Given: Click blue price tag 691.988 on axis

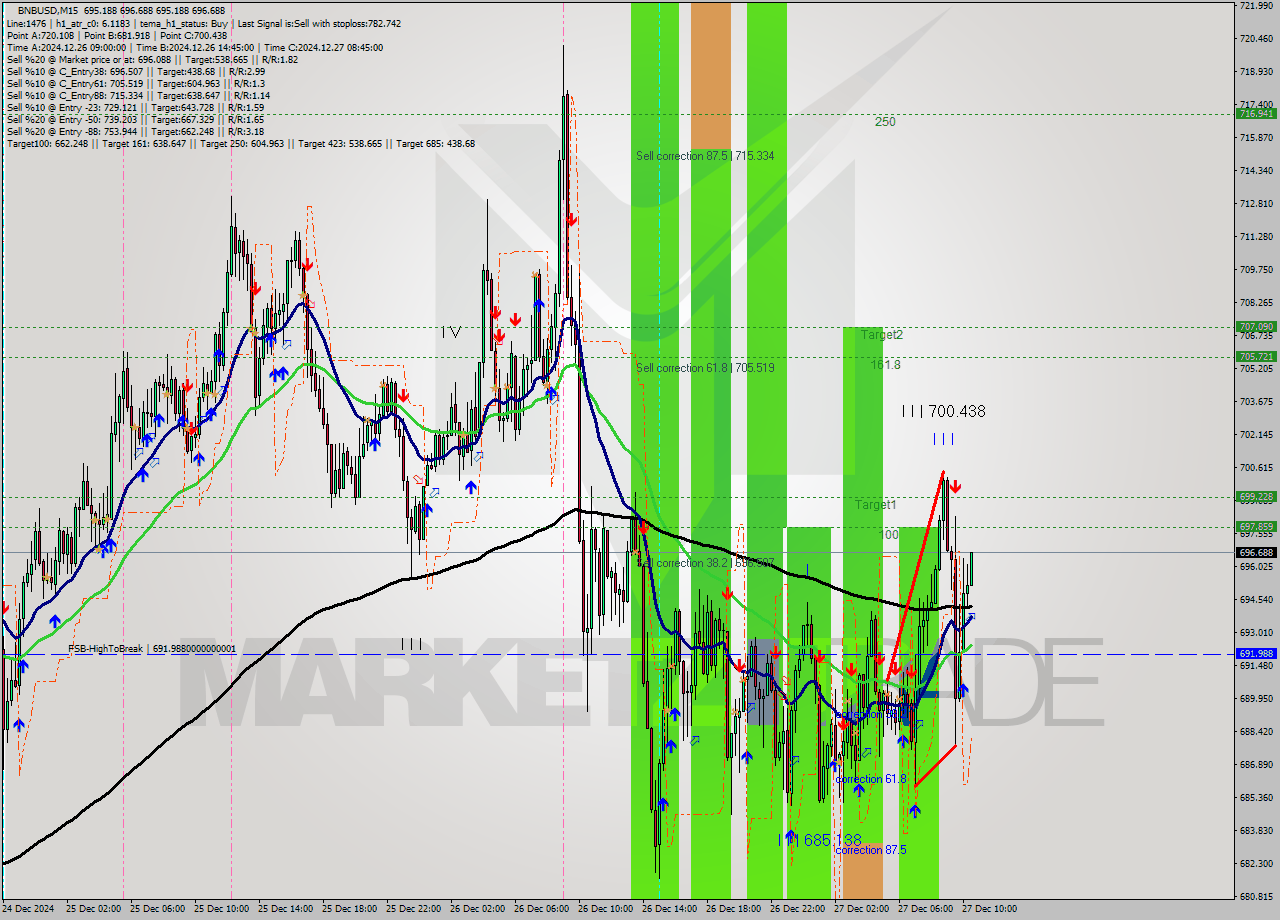Looking at the screenshot, I should (1256, 653).
